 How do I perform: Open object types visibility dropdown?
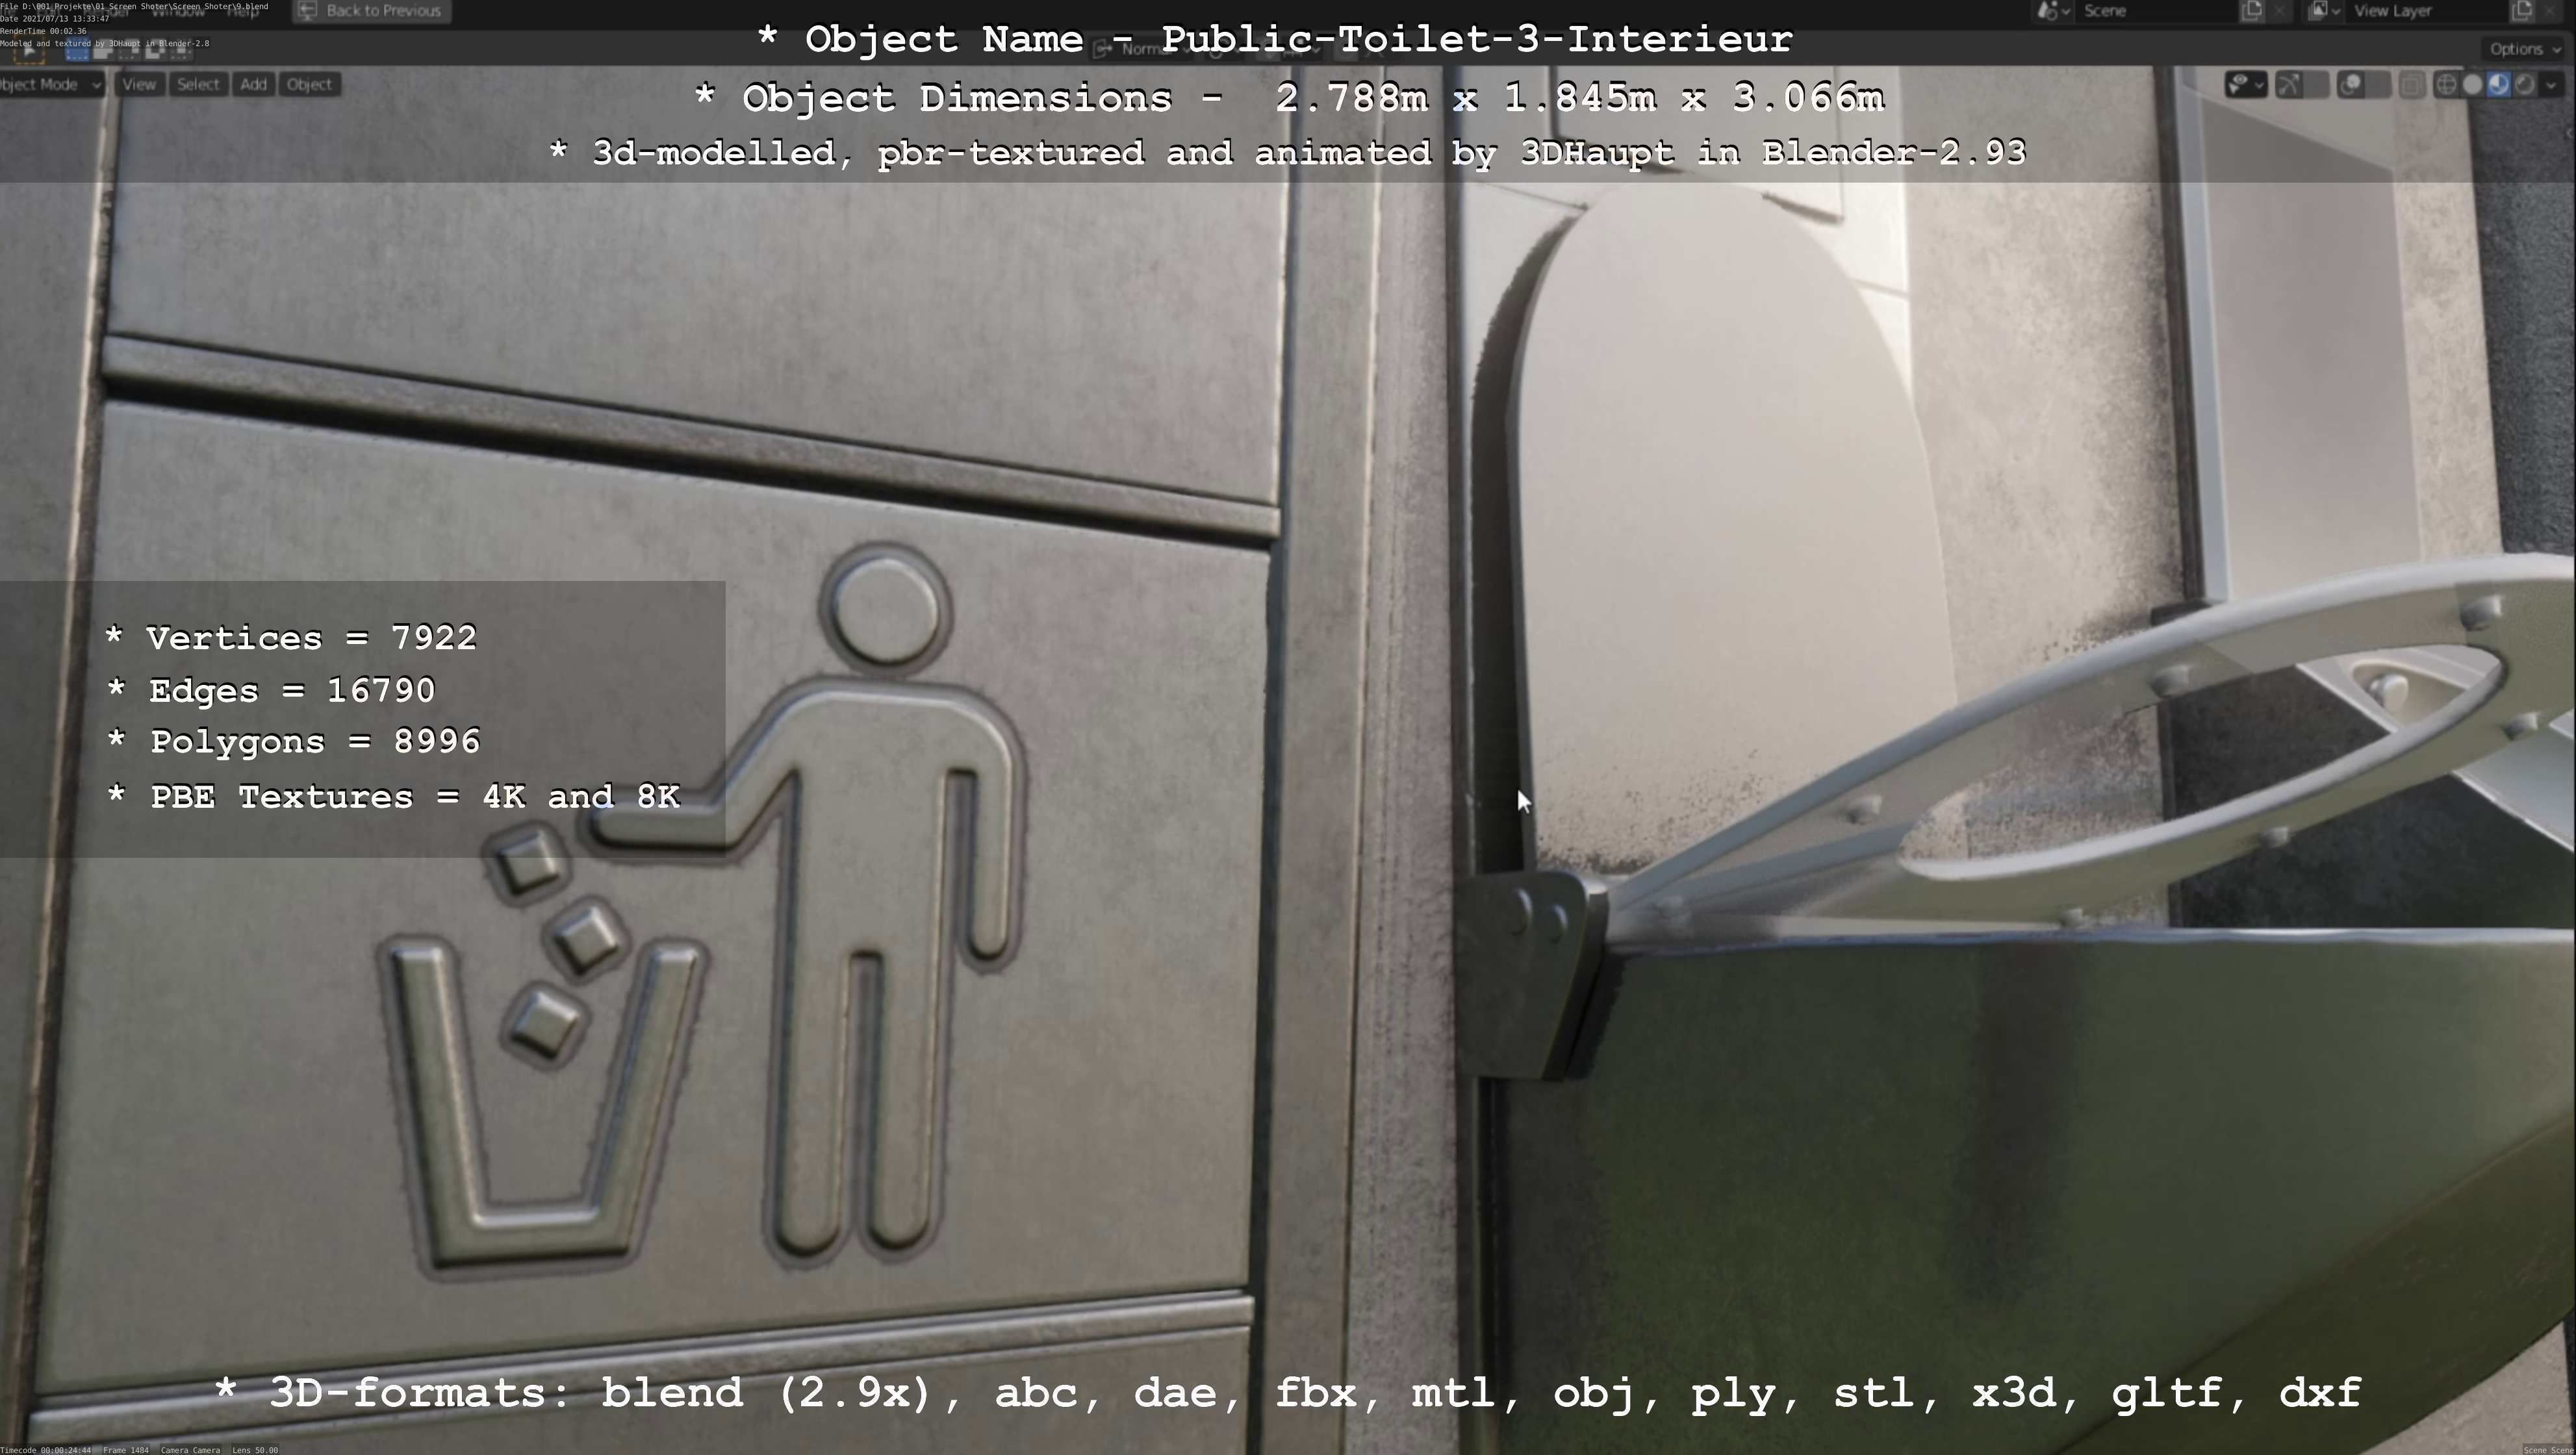click(2246, 85)
